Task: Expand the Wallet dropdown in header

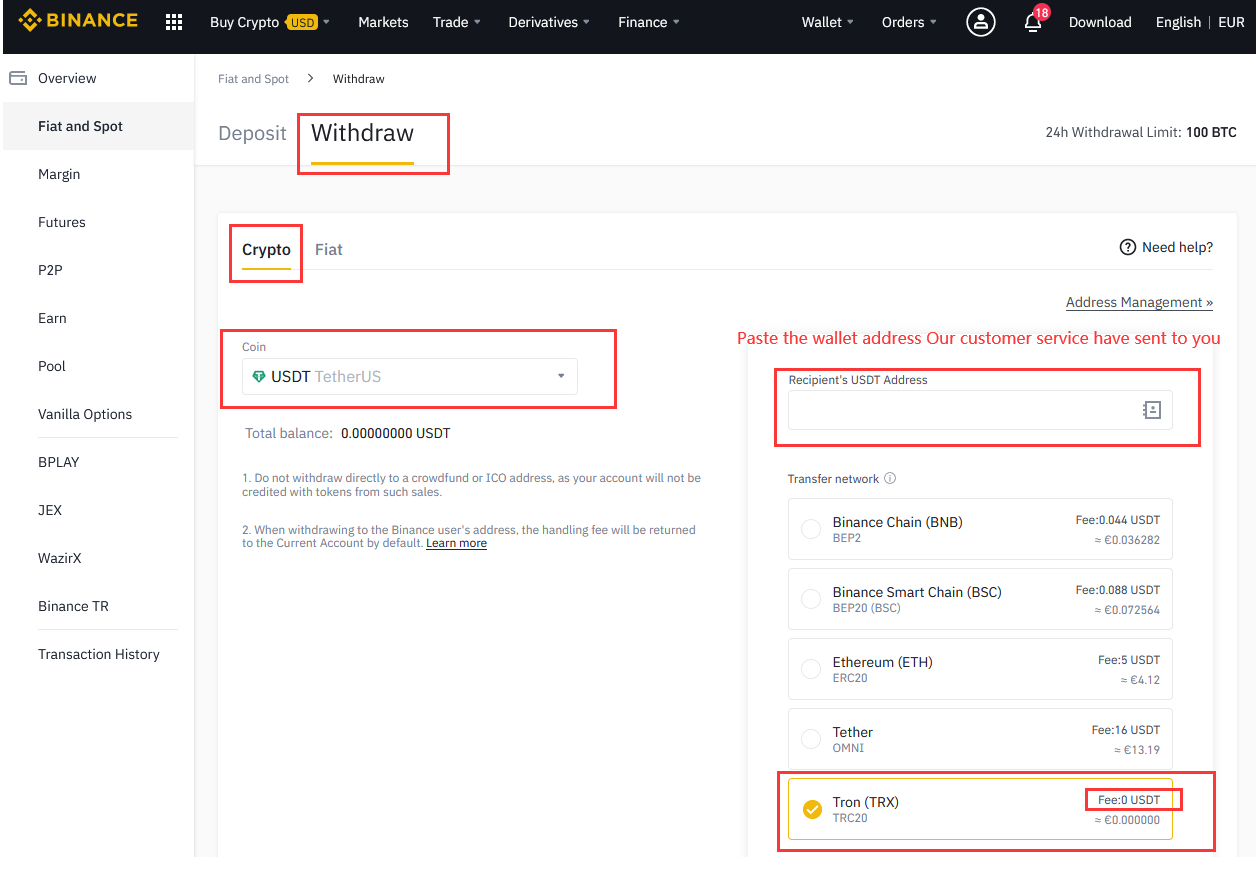Action: click(827, 22)
